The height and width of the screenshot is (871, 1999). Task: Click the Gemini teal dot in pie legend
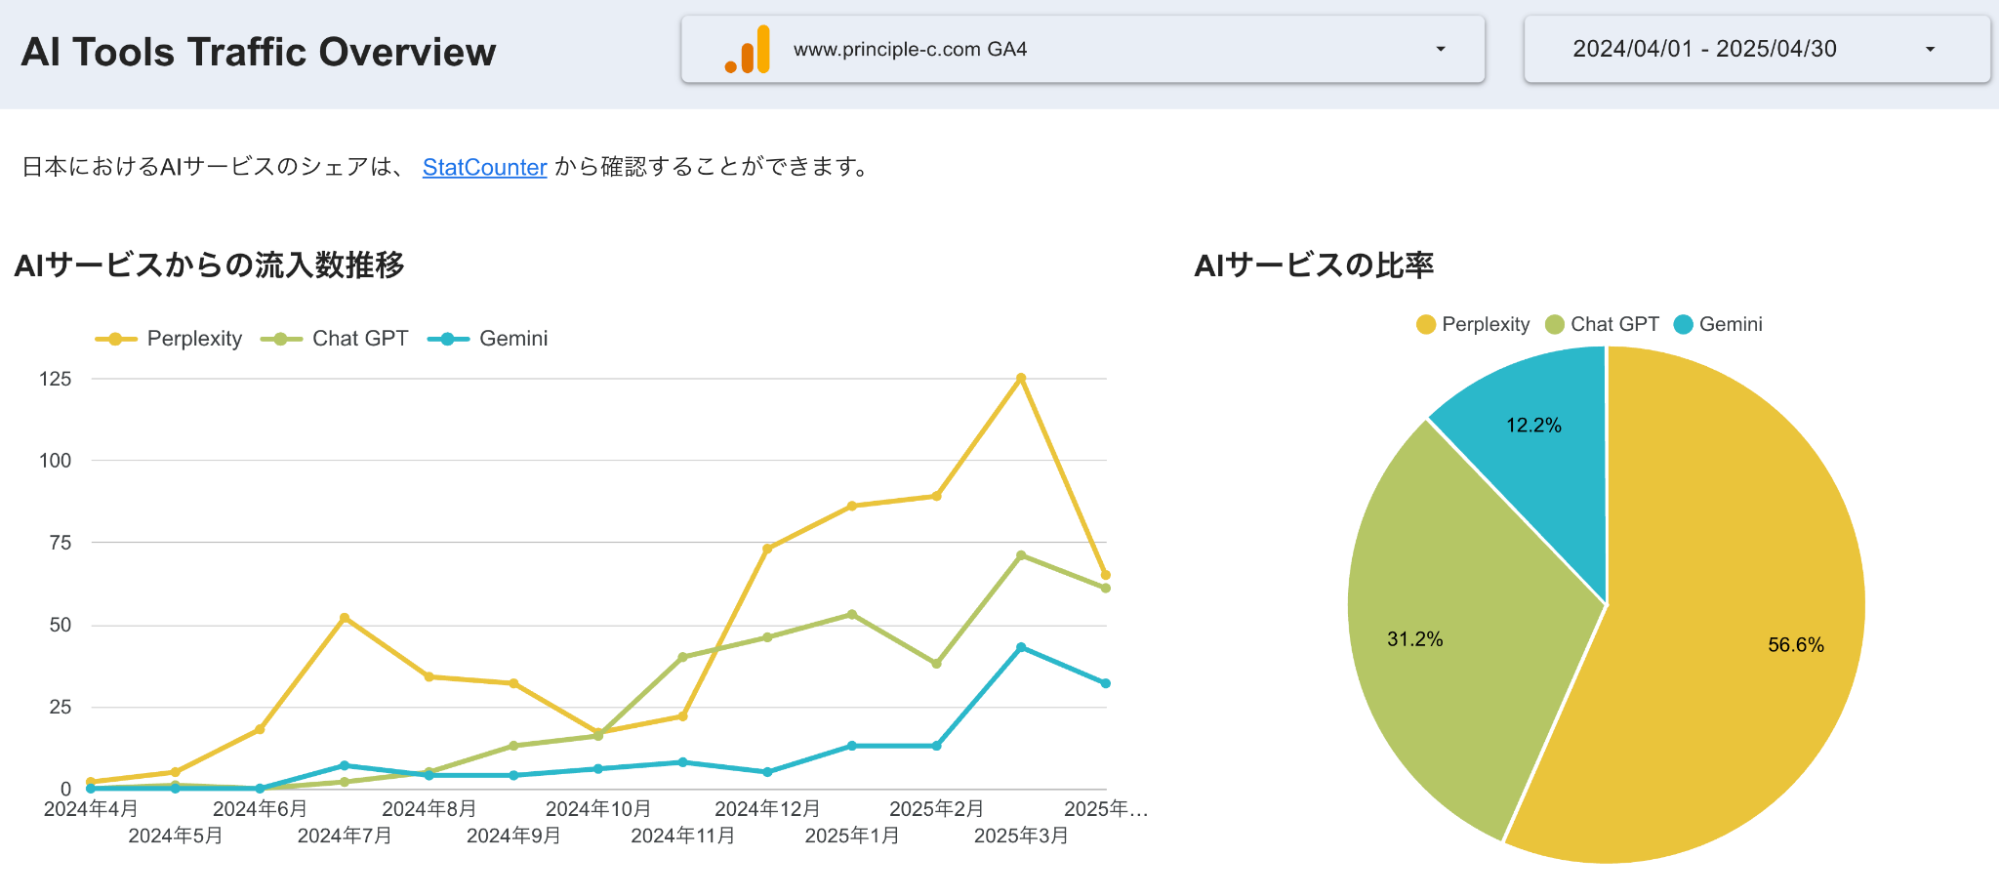(1683, 325)
